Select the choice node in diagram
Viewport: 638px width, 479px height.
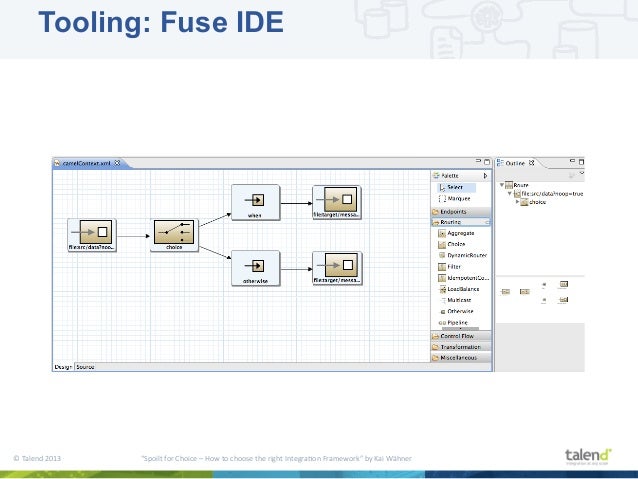point(174,235)
